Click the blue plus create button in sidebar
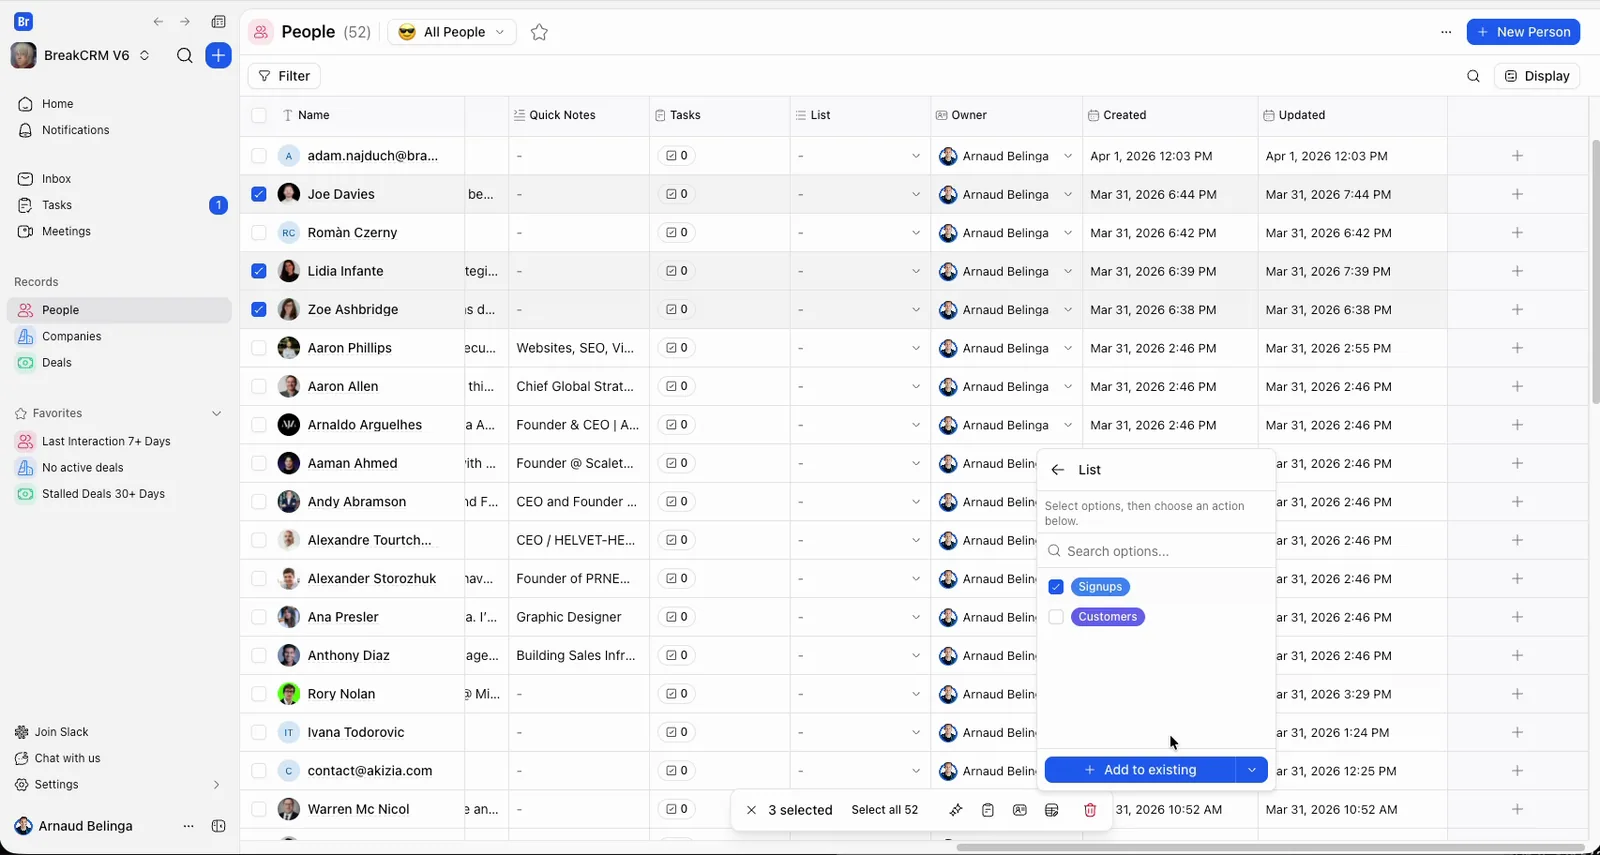The width and height of the screenshot is (1600, 855). tap(218, 55)
